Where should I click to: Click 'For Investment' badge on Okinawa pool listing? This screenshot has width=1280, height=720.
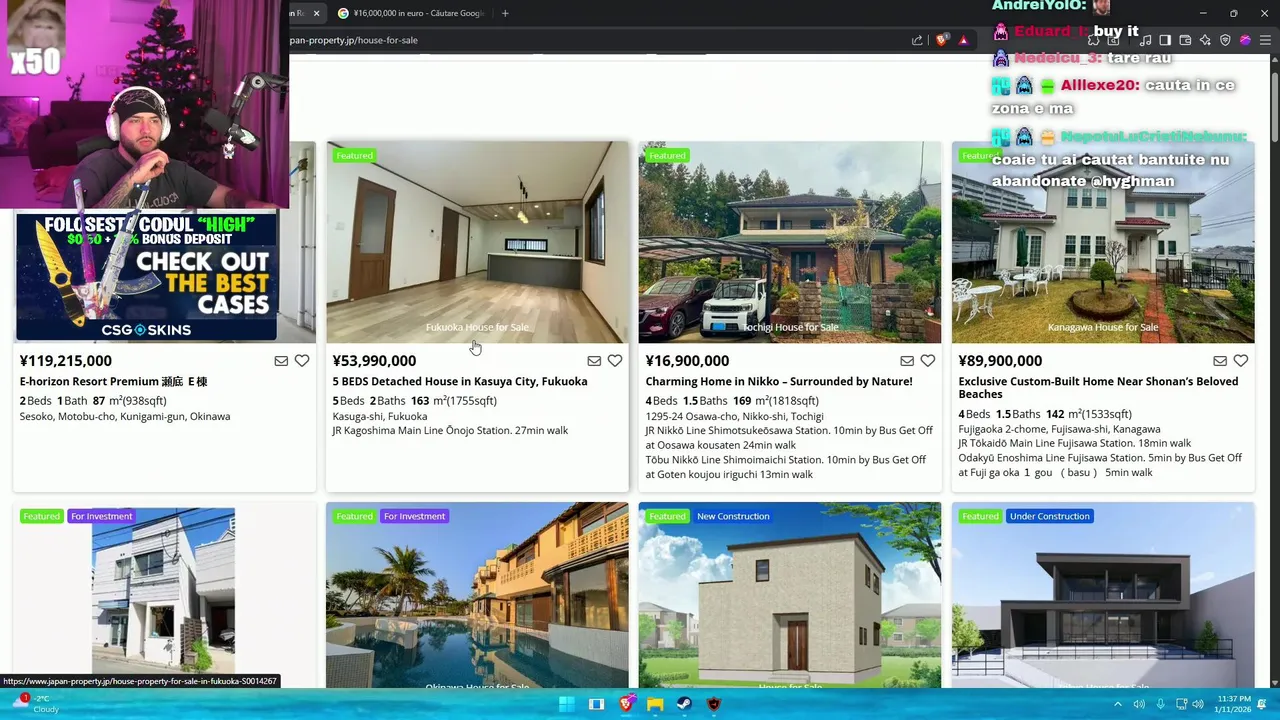pos(414,516)
